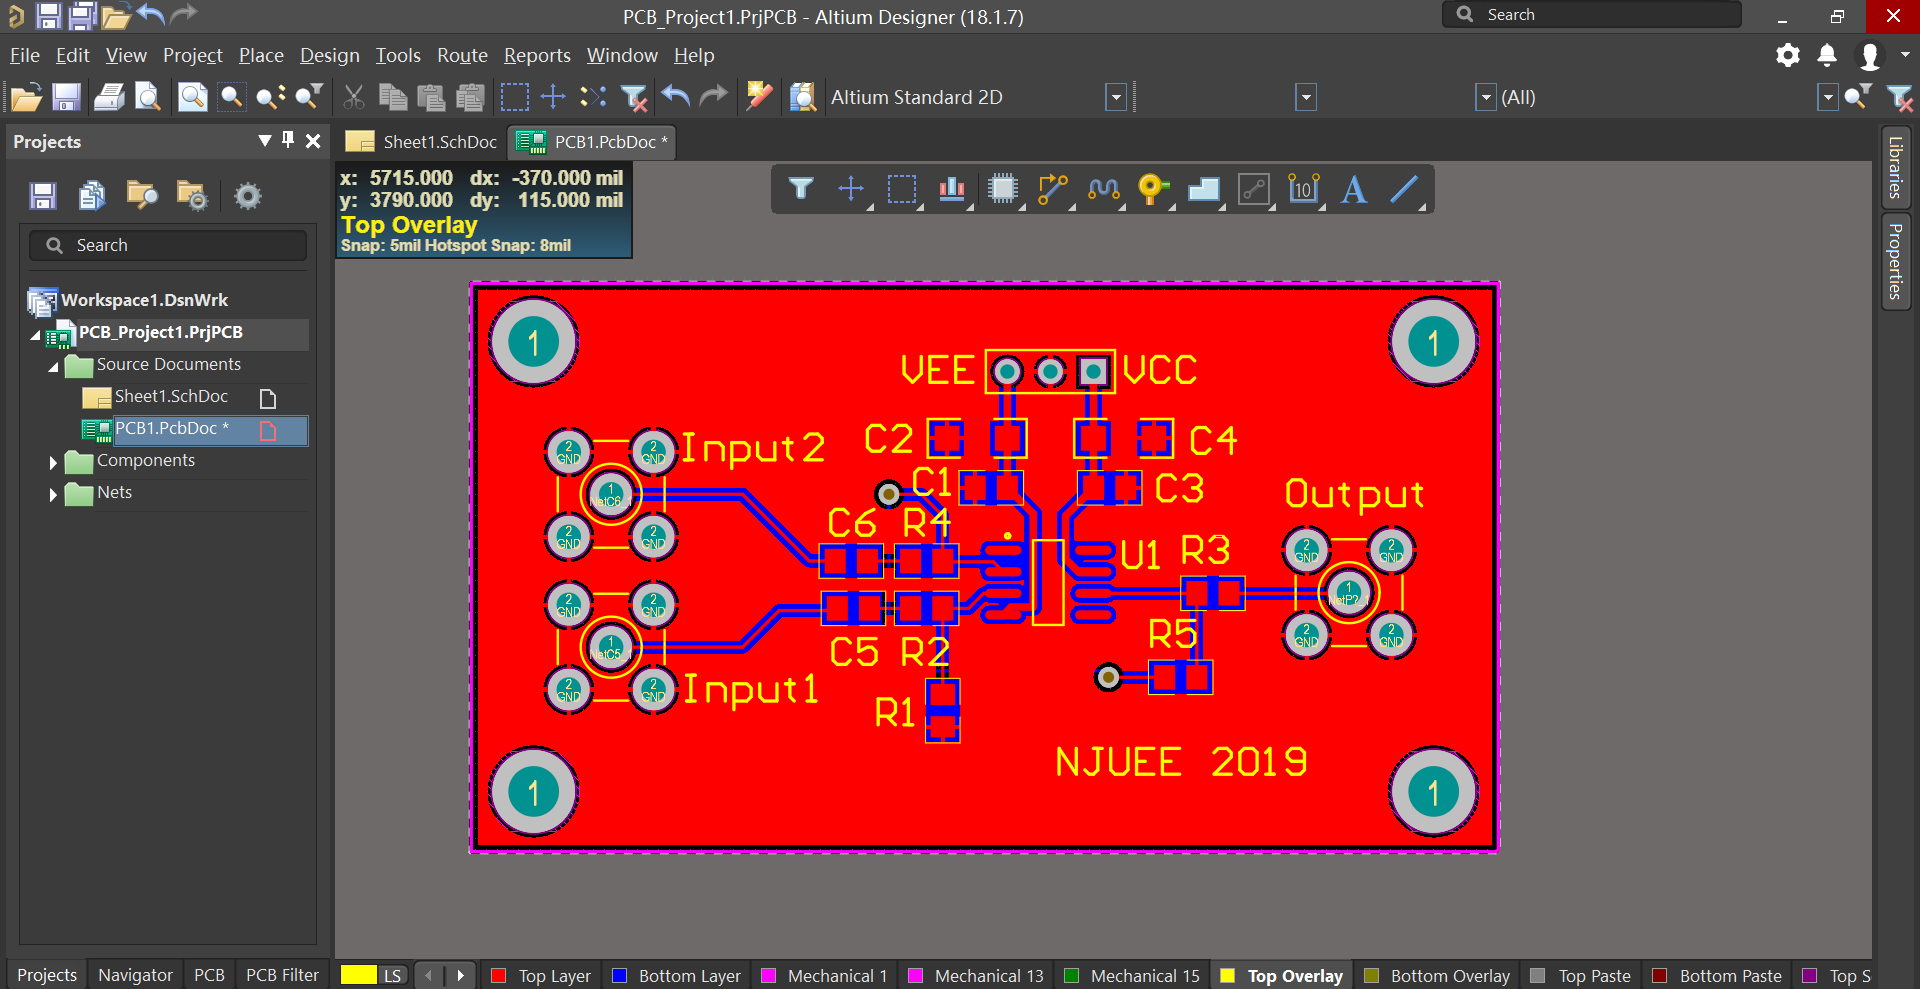Open the Align objects tool

pos(952,189)
